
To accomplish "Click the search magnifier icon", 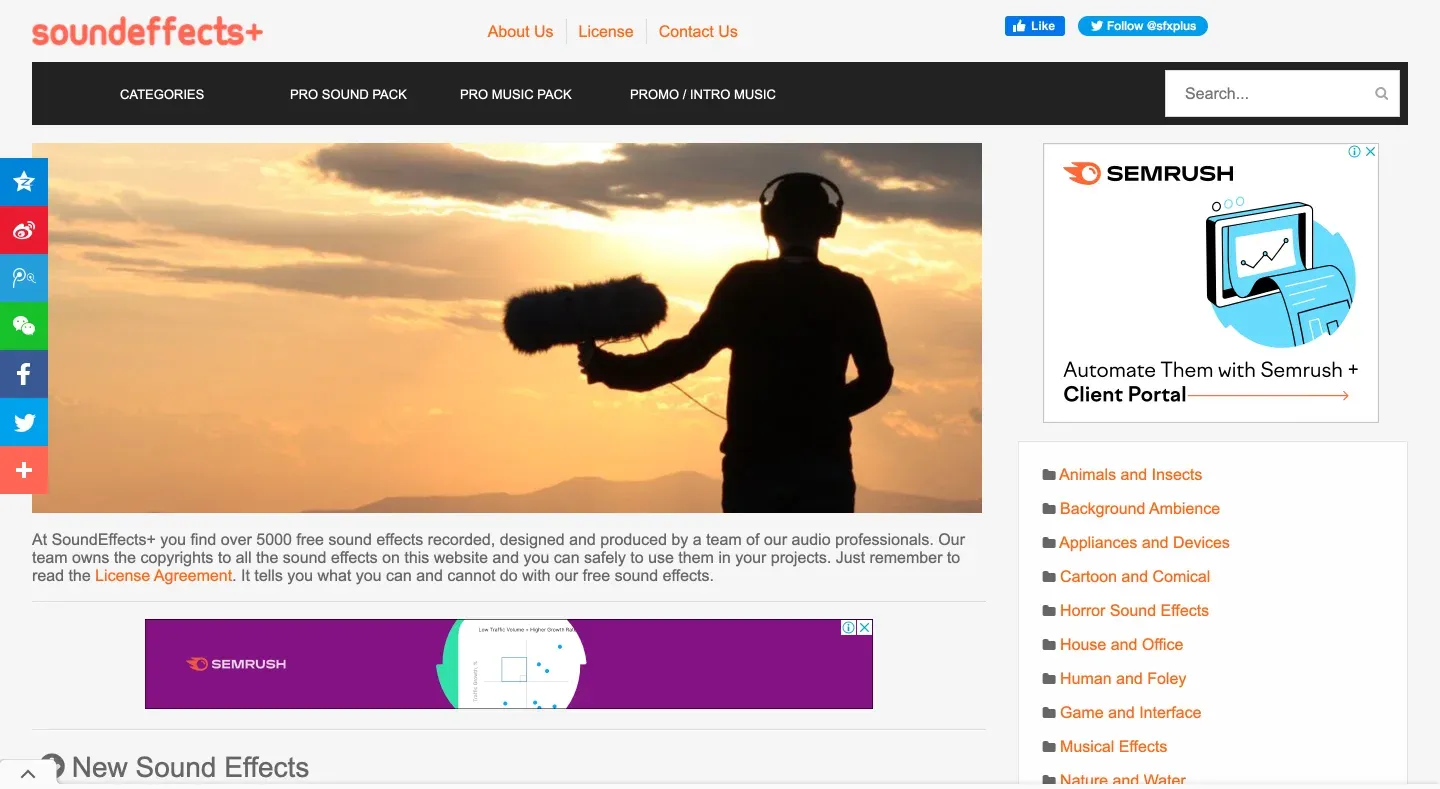I will pyautogui.click(x=1381, y=94).
